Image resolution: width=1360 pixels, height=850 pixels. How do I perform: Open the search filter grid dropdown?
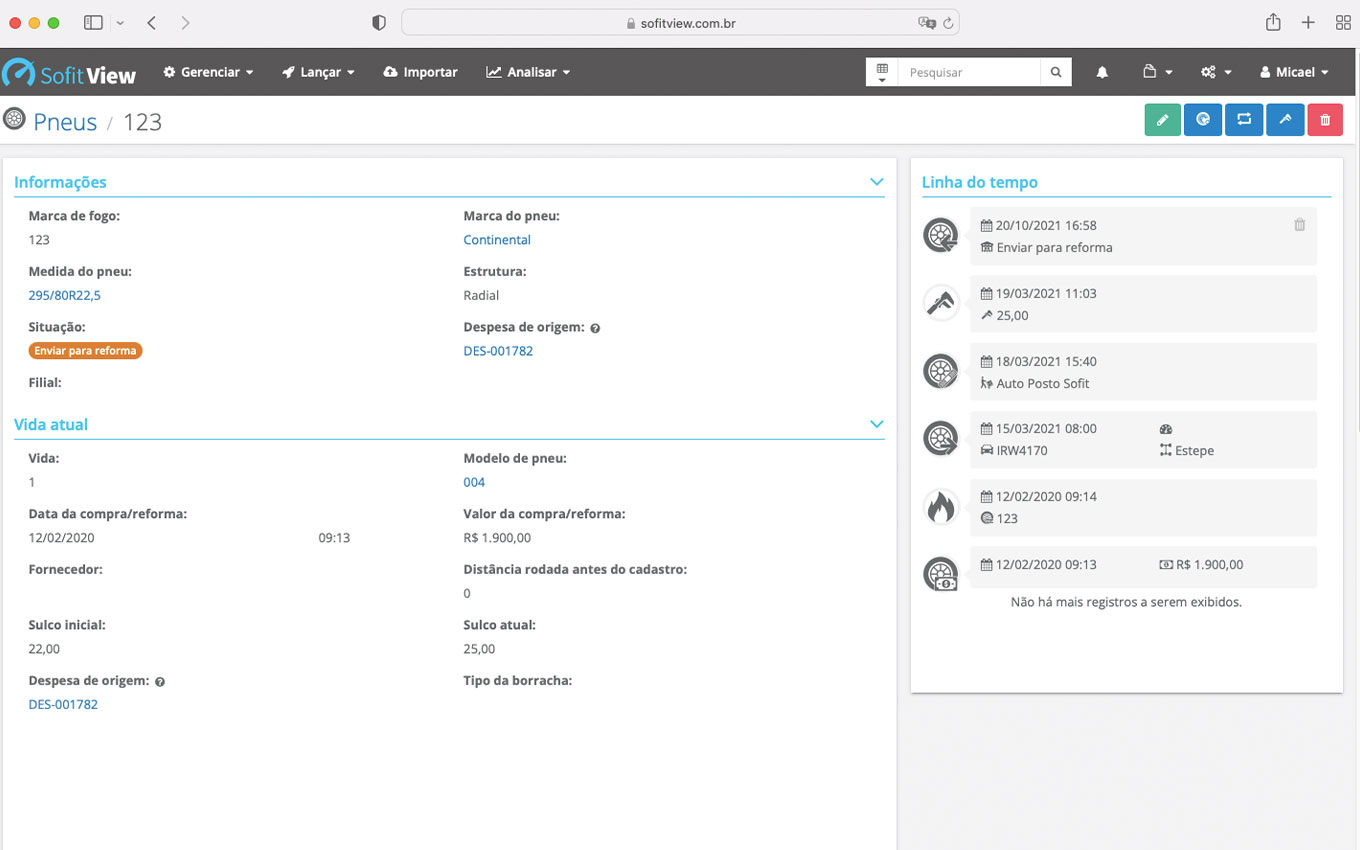point(882,72)
